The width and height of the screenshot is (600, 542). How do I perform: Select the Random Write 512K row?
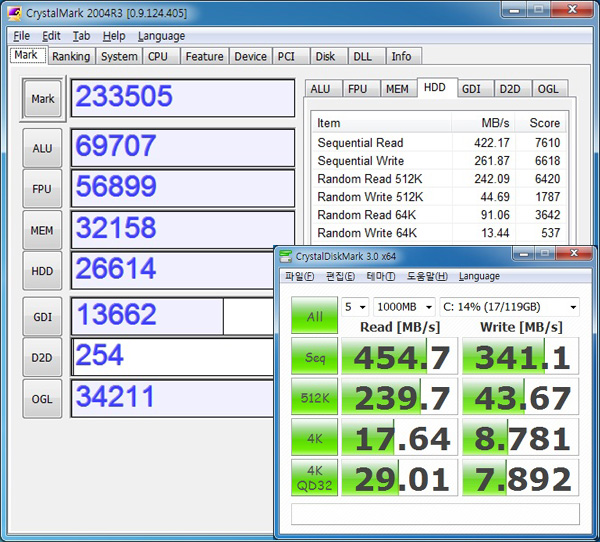[x=439, y=197]
